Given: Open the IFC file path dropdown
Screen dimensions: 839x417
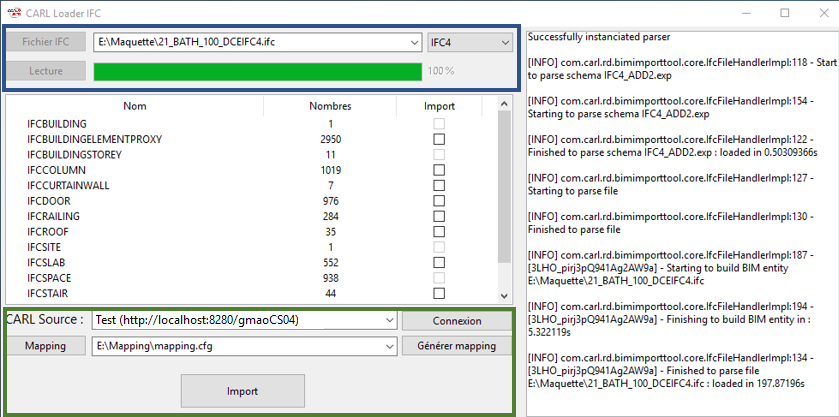Looking at the screenshot, I should [x=415, y=42].
